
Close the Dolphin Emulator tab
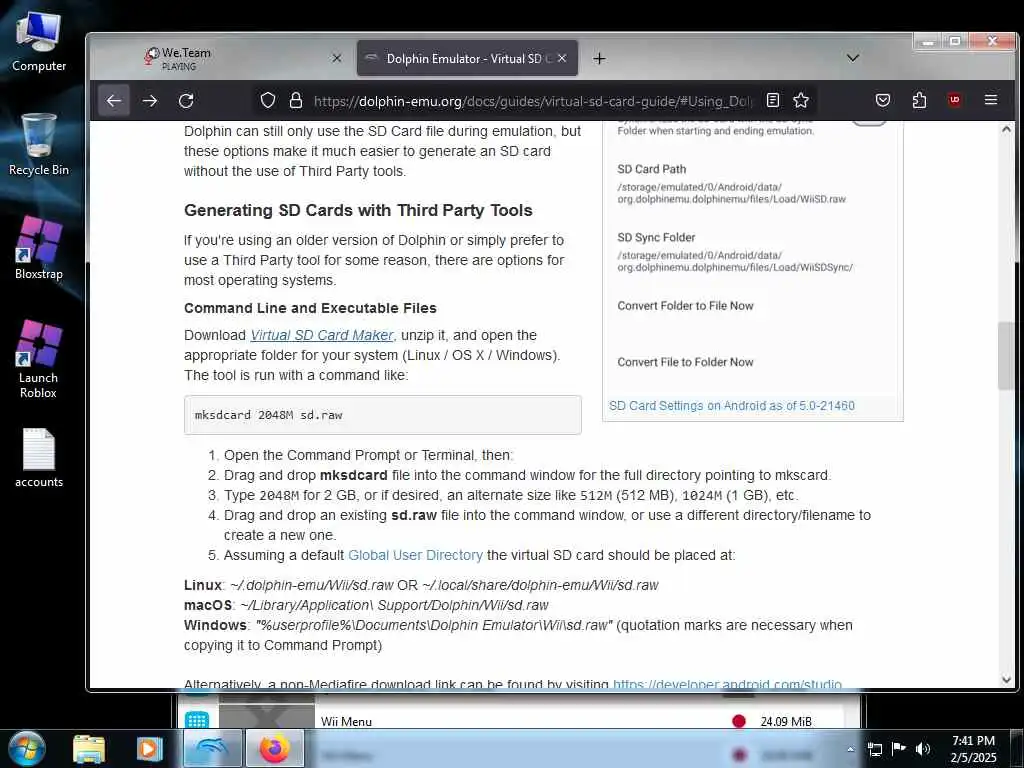pos(562,58)
